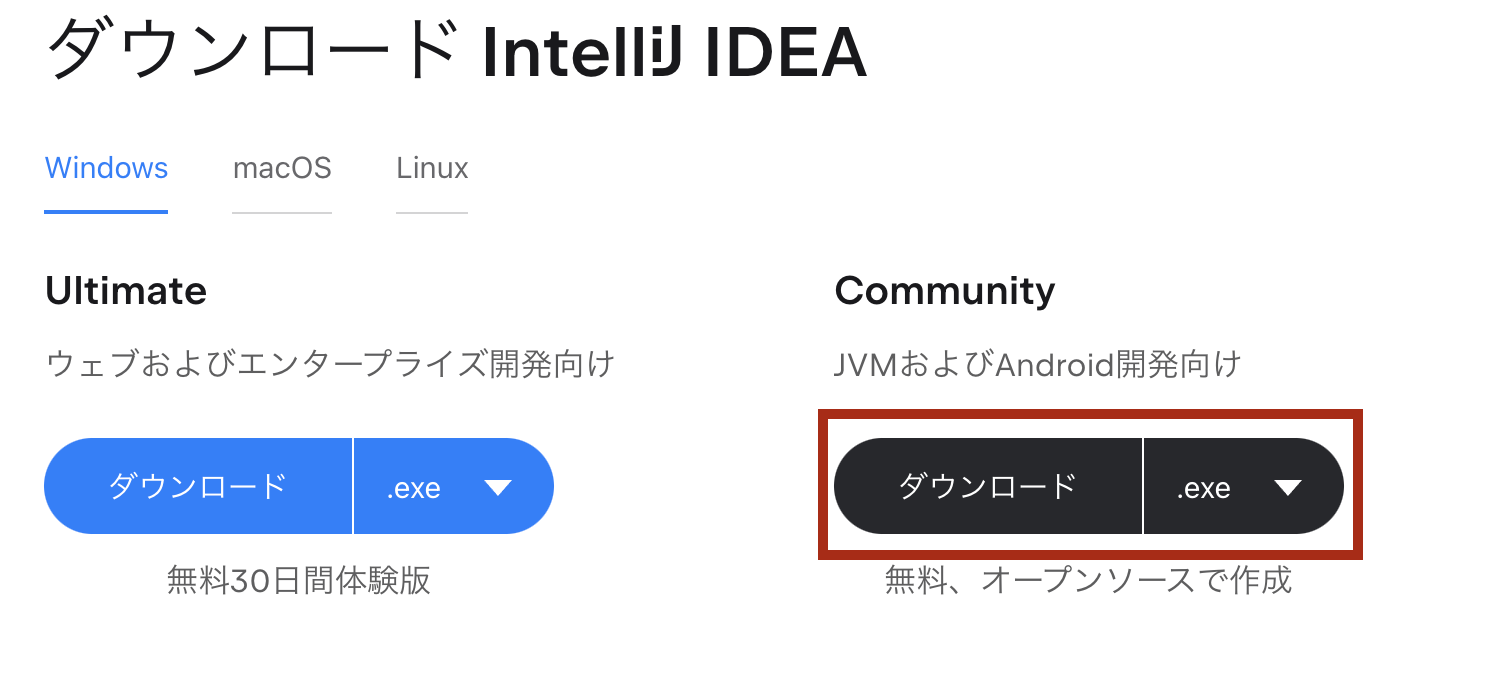Open the Community .exe format dropdown

point(1243,486)
